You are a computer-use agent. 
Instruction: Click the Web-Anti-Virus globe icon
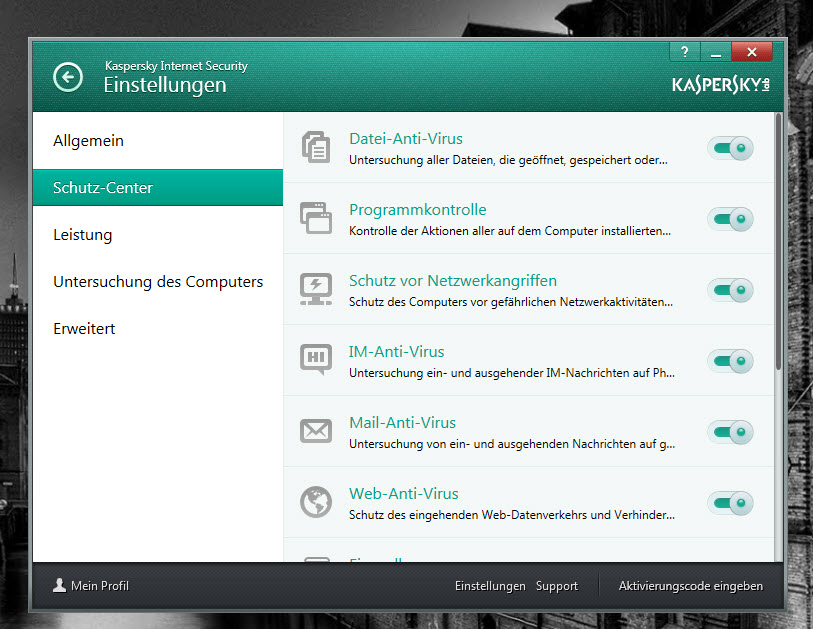(x=316, y=502)
